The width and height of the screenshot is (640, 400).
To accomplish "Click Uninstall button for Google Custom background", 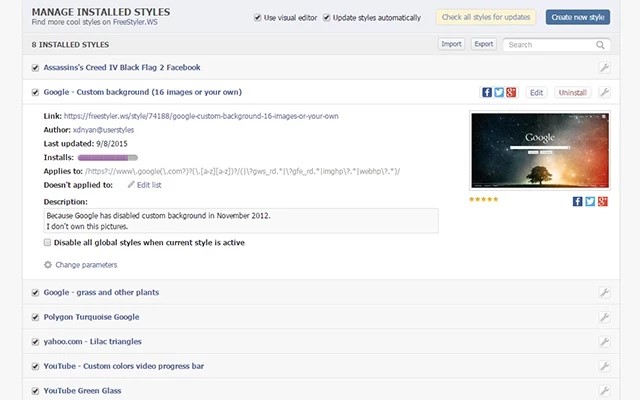I will coord(572,93).
